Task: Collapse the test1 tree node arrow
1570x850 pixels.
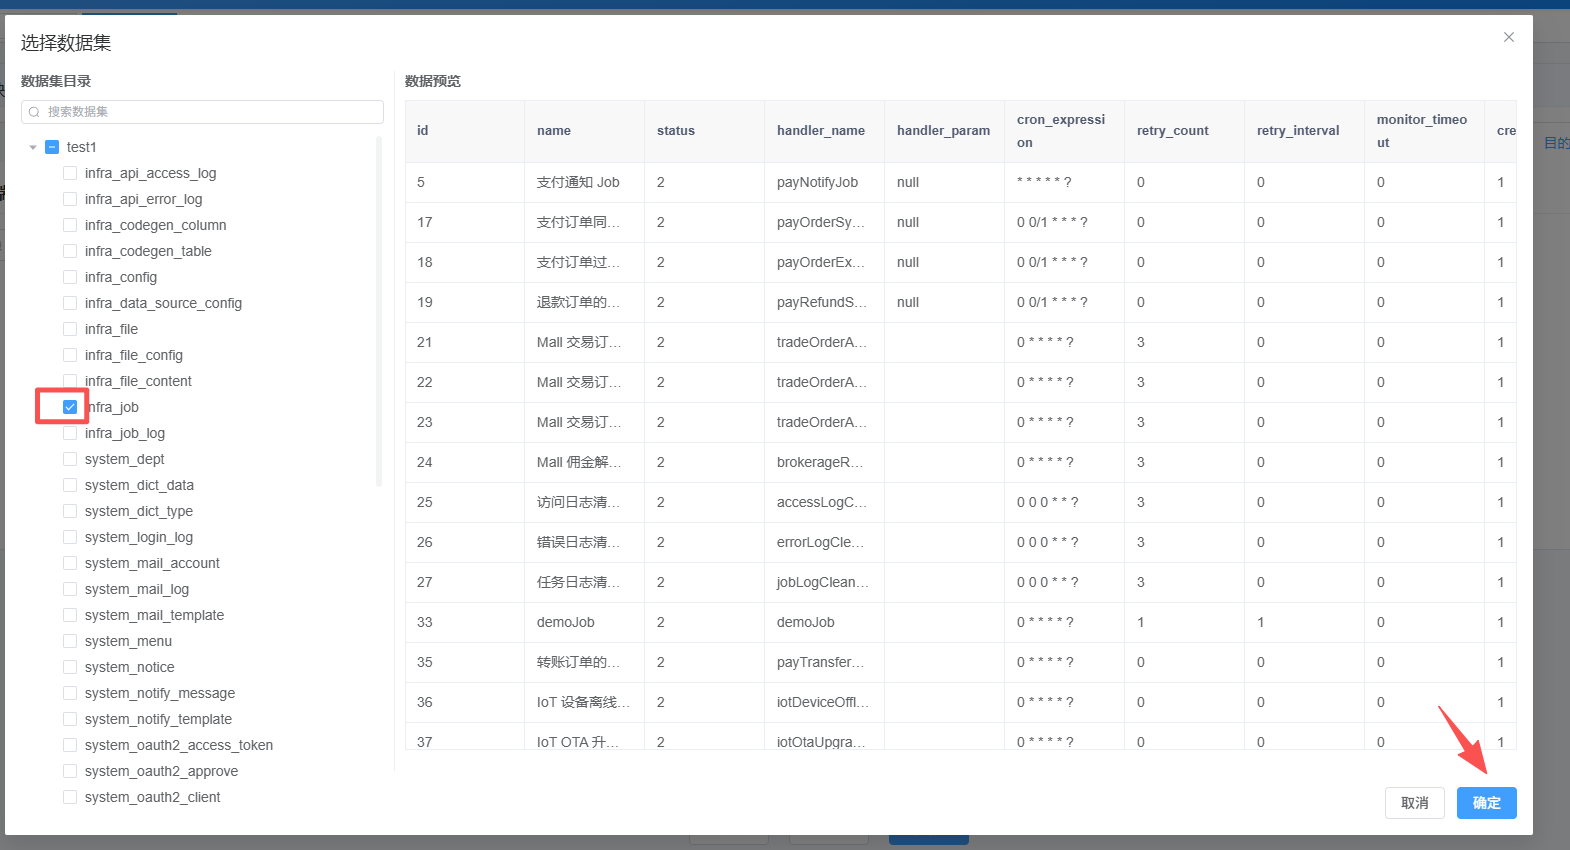Action: [x=33, y=147]
